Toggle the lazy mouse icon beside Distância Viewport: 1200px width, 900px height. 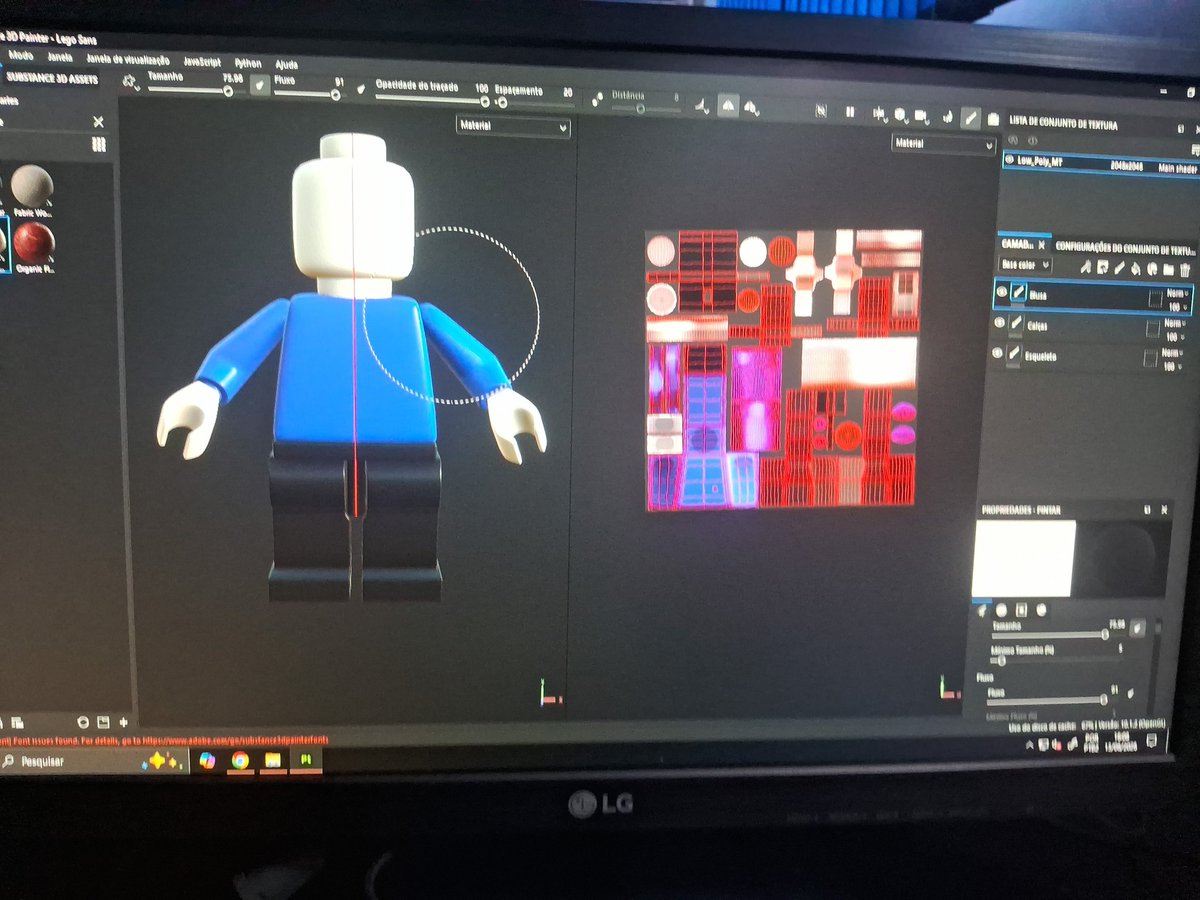tap(598, 100)
